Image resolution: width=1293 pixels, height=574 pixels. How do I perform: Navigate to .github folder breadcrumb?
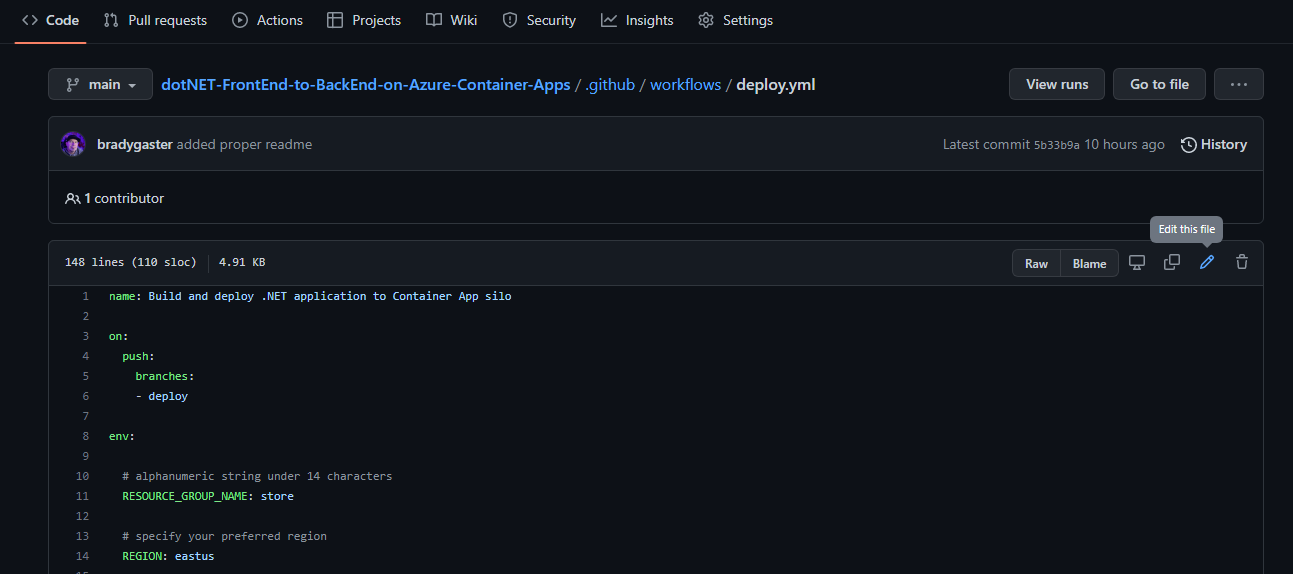[x=610, y=85]
